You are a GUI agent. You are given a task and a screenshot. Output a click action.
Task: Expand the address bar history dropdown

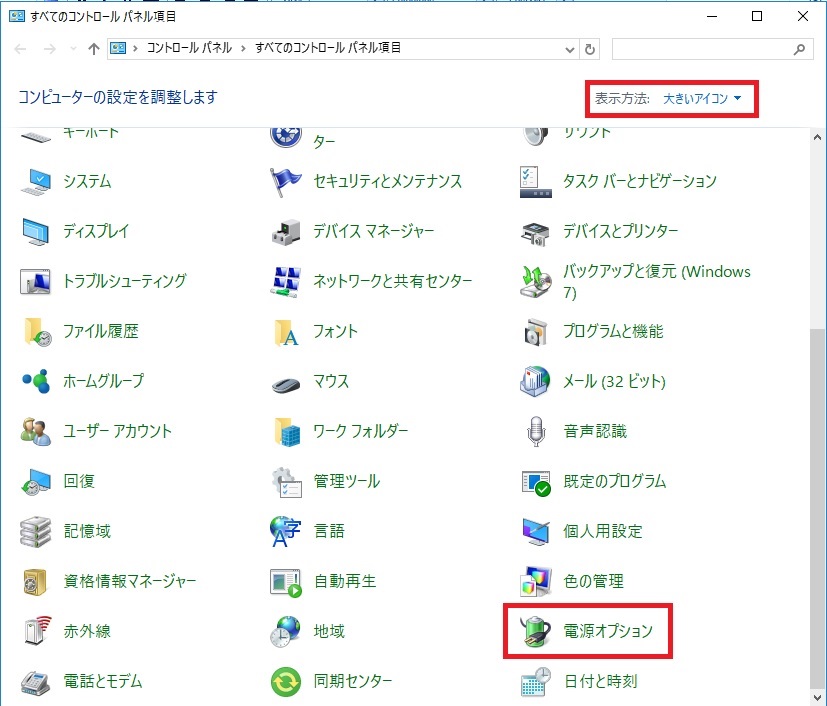pos(570,50)
